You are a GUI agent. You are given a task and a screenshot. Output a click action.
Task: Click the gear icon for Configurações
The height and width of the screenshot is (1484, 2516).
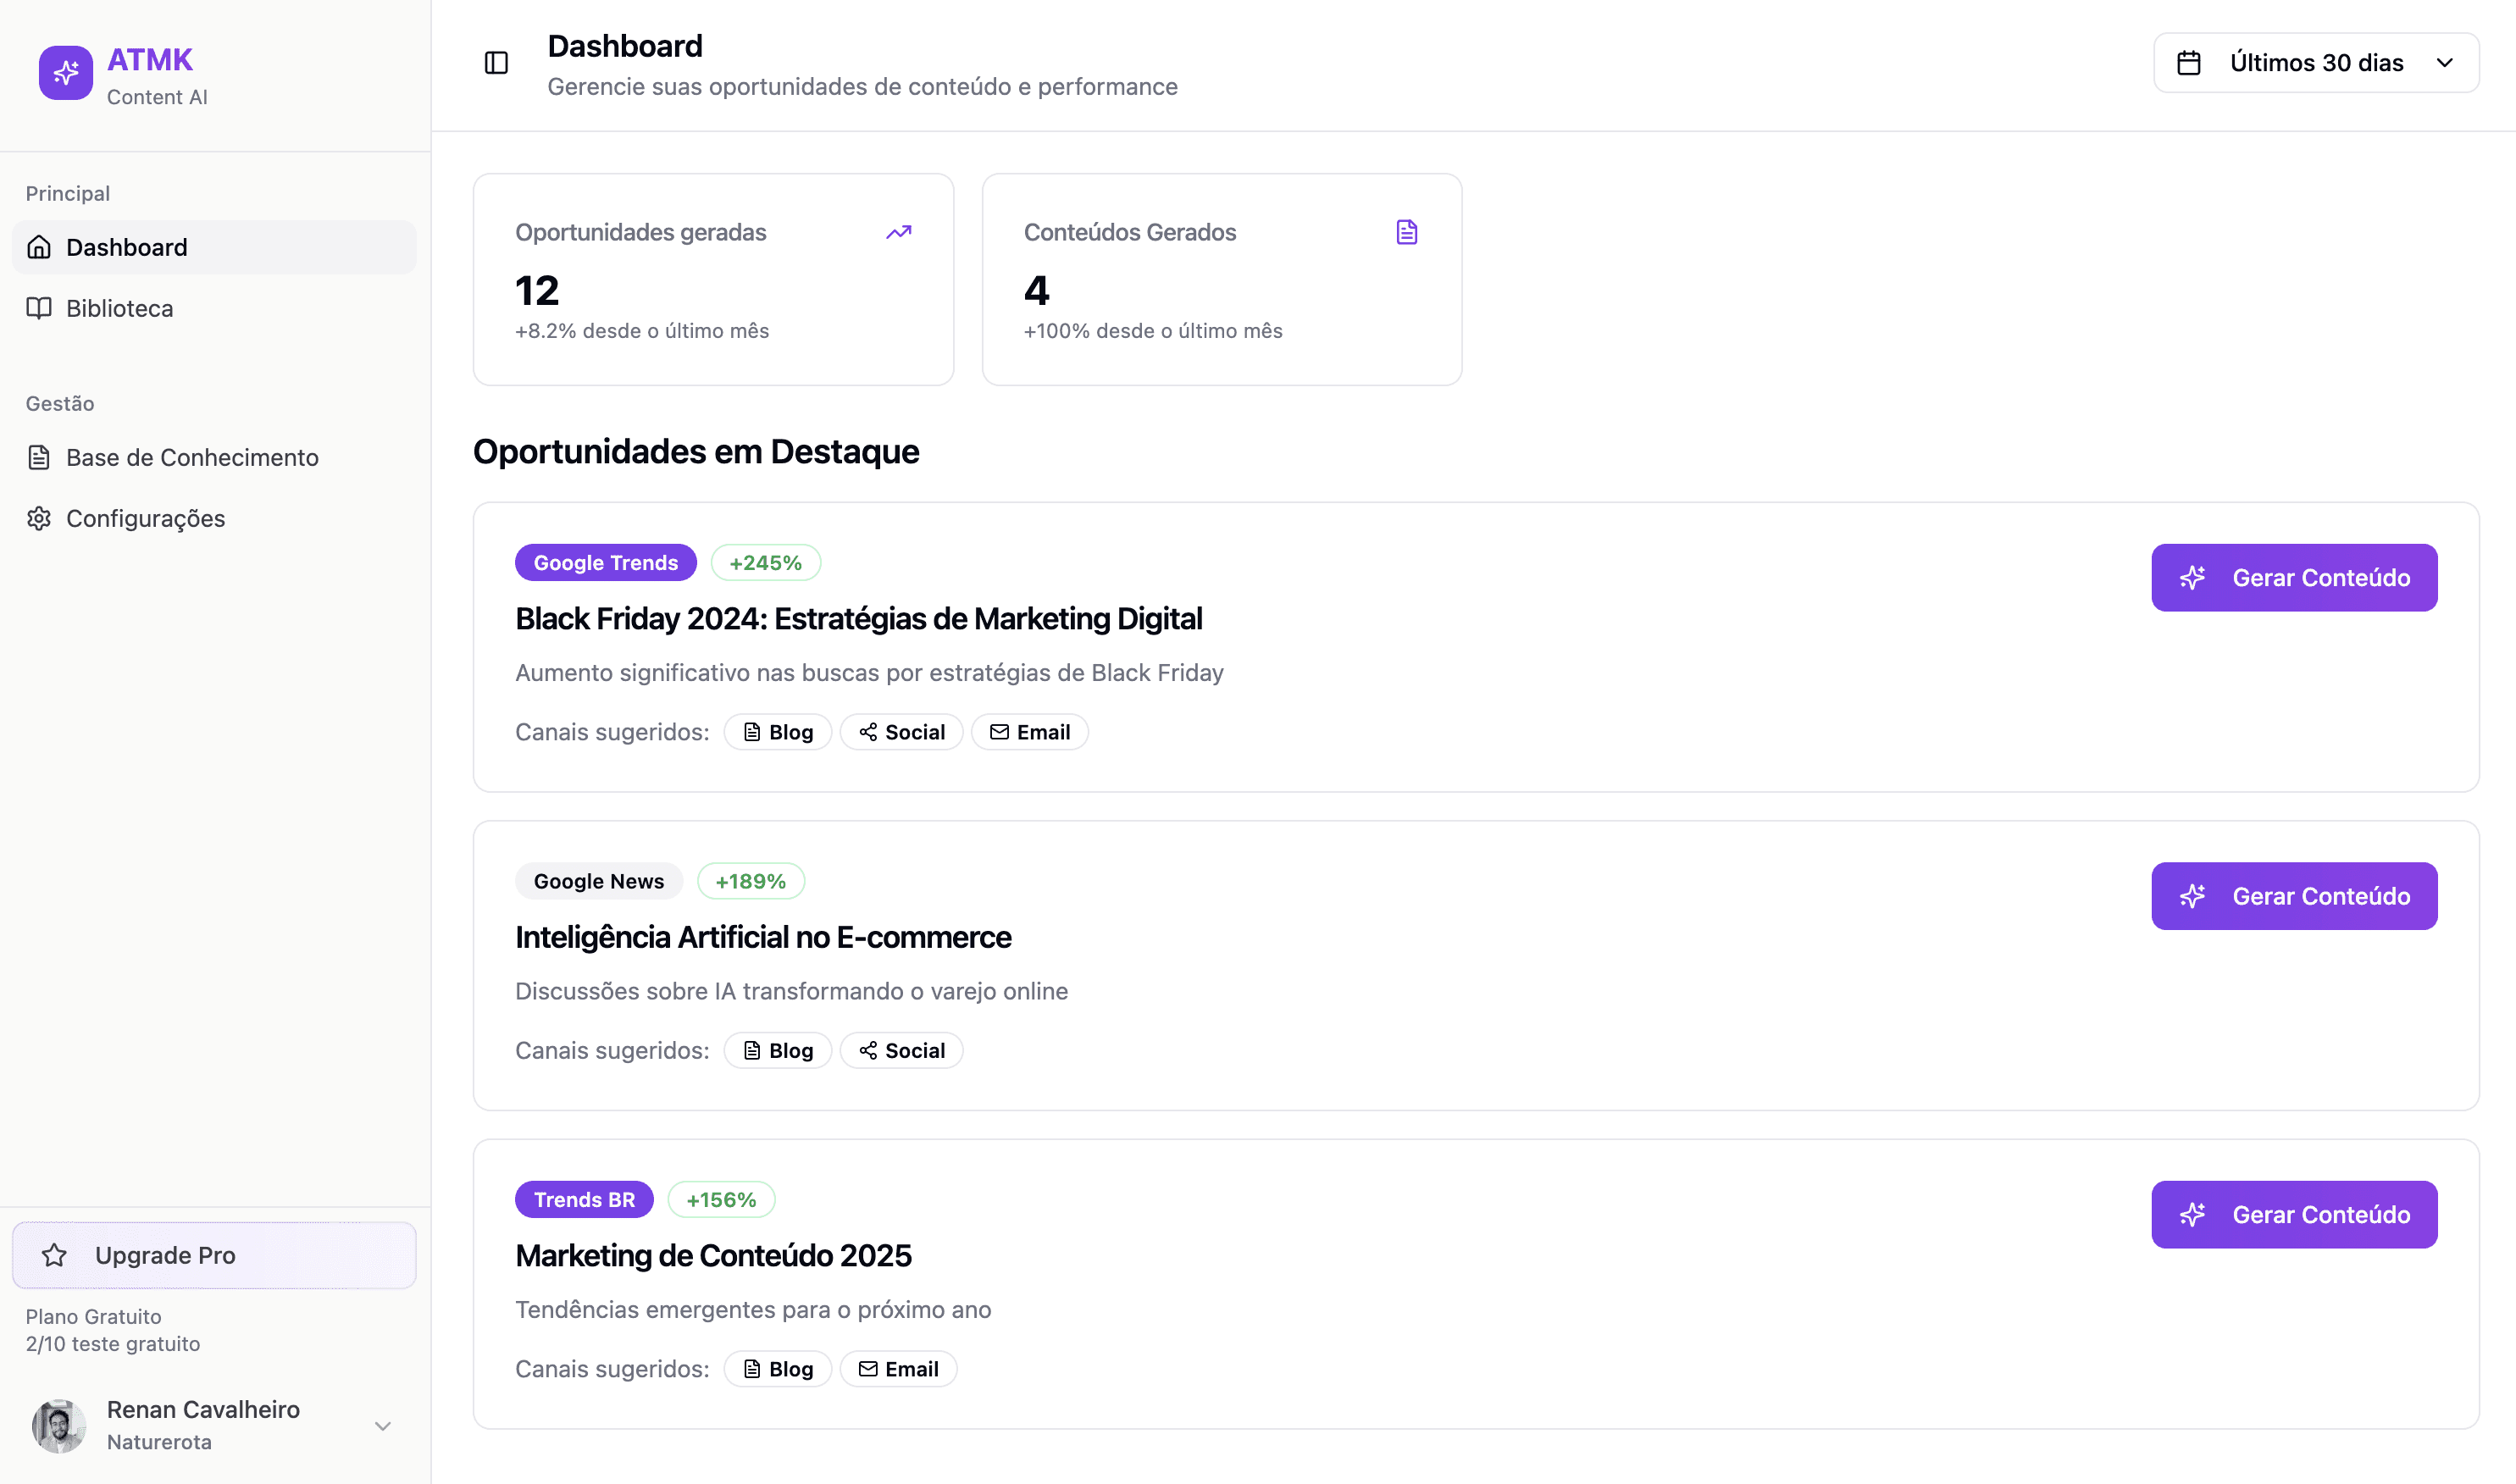39,518
